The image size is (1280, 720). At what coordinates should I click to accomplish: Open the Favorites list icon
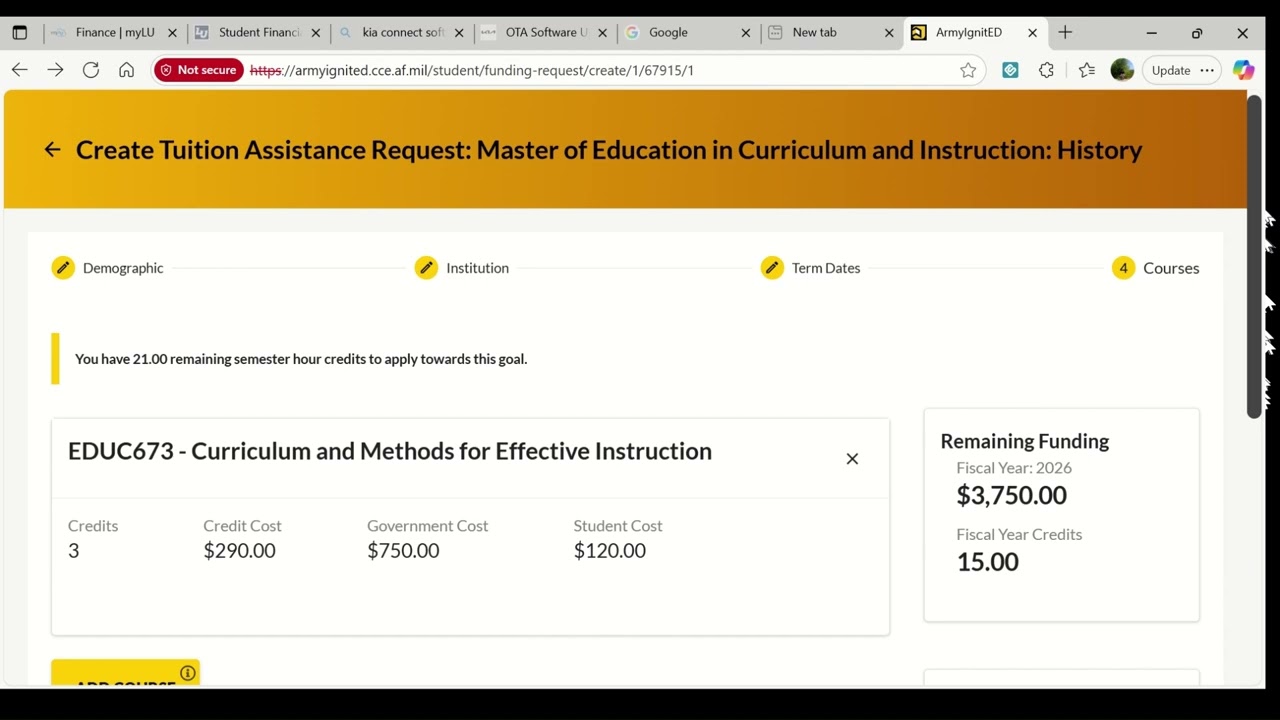[1087, 70]
